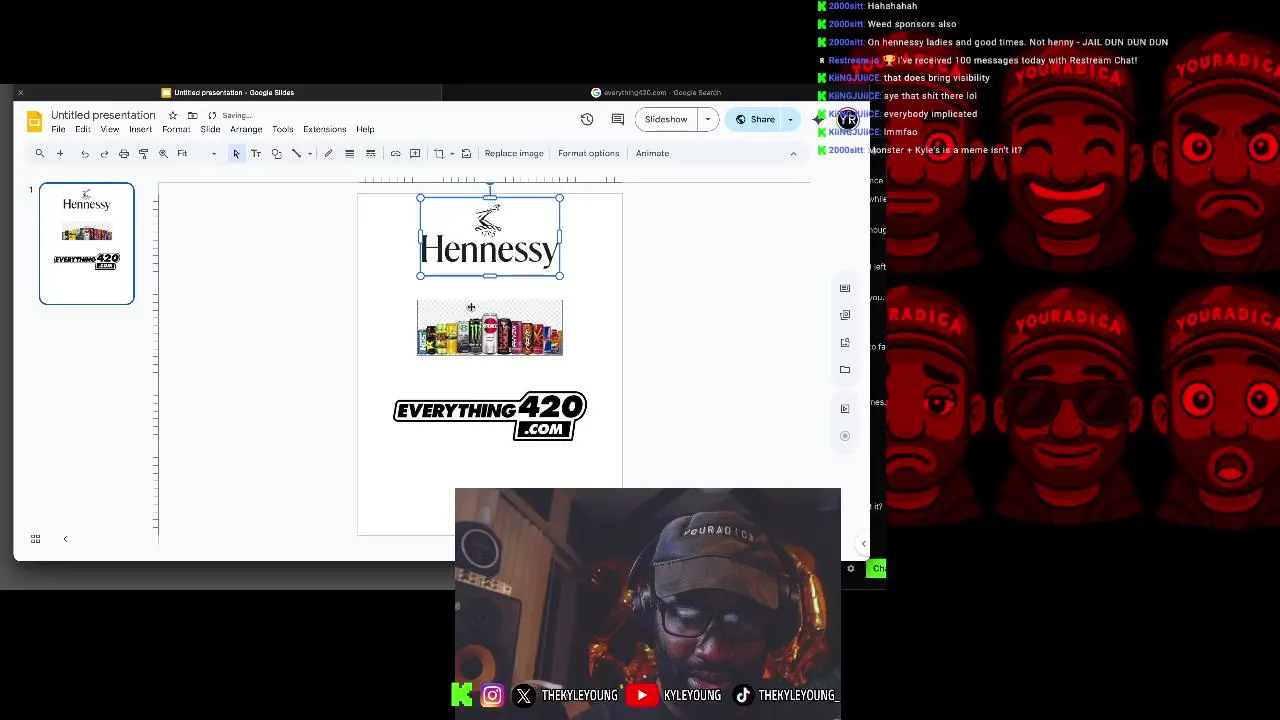
Task: Open the Extensions menu
Action: coord(325,129)
